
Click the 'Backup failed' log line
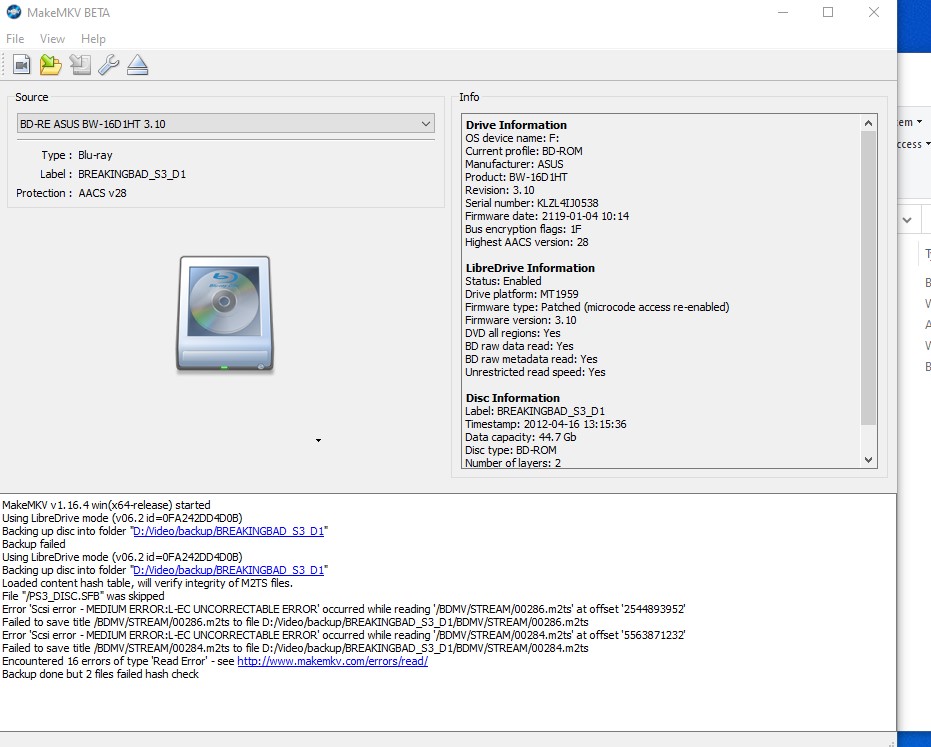point(34,544)
